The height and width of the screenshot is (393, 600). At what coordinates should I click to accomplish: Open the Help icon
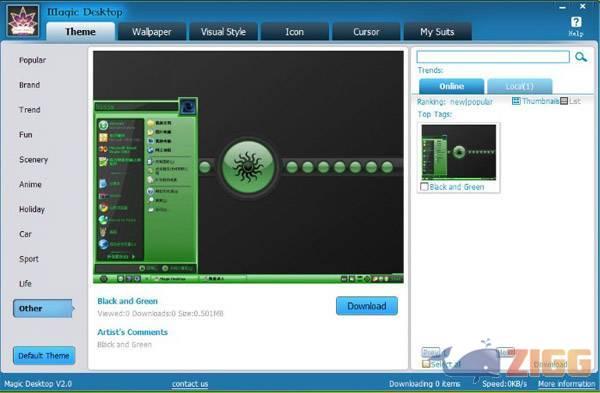[576, 26]
